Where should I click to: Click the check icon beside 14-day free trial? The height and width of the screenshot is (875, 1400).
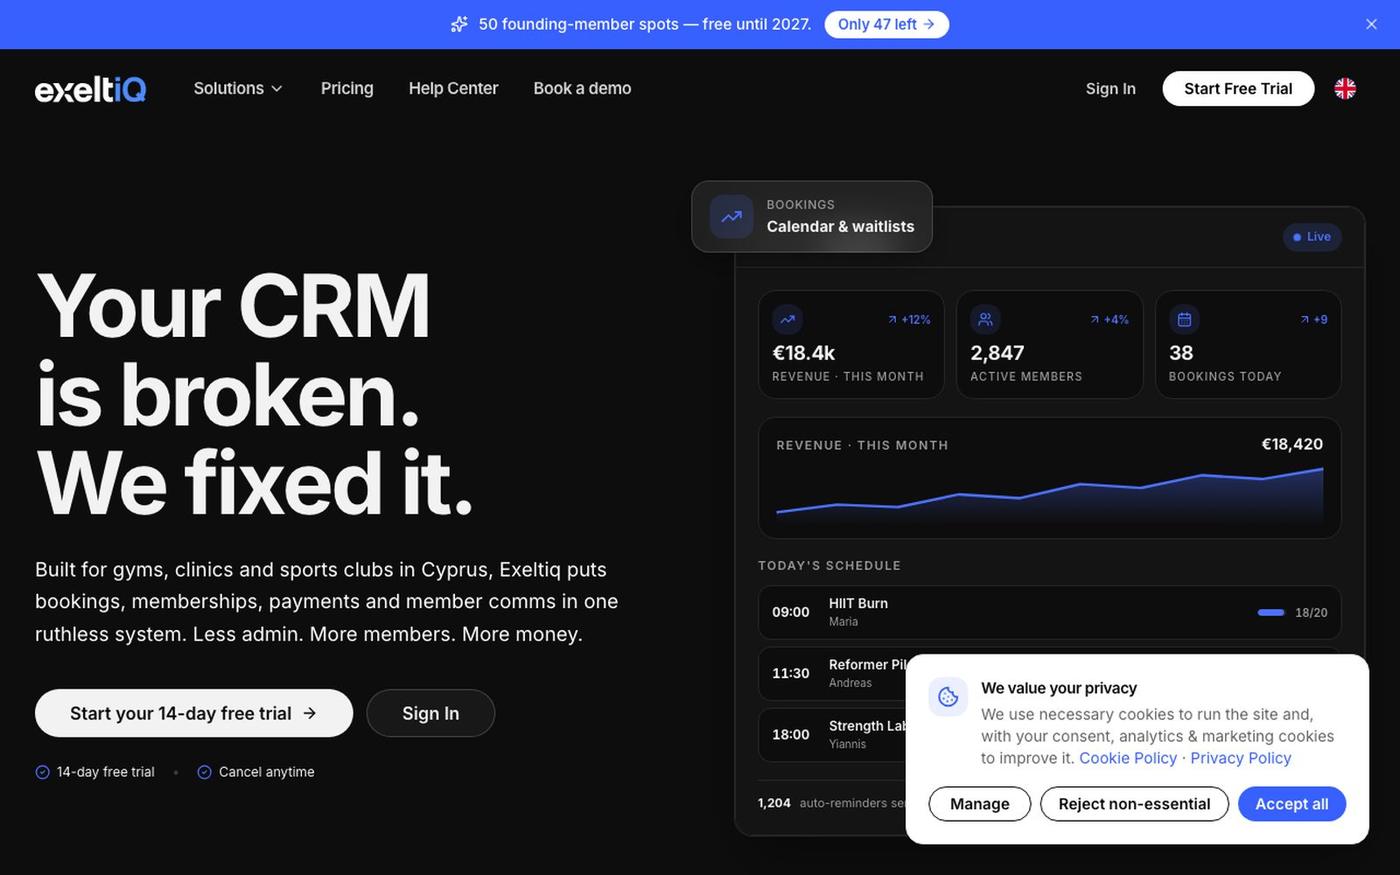[x=42, y=772]
